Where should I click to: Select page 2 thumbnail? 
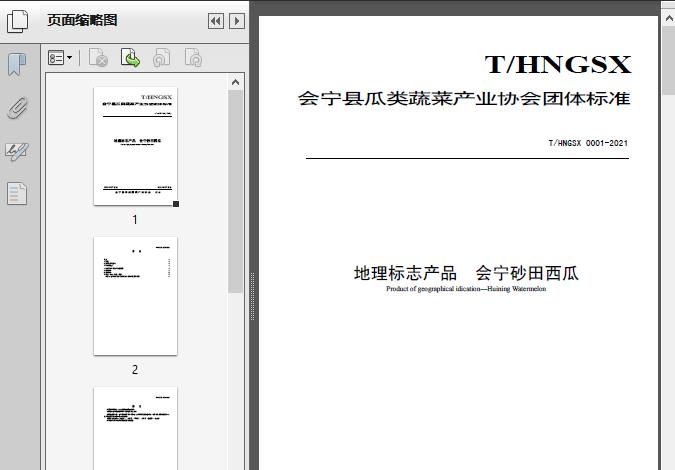pyautogui.click(x=135, y=296)
